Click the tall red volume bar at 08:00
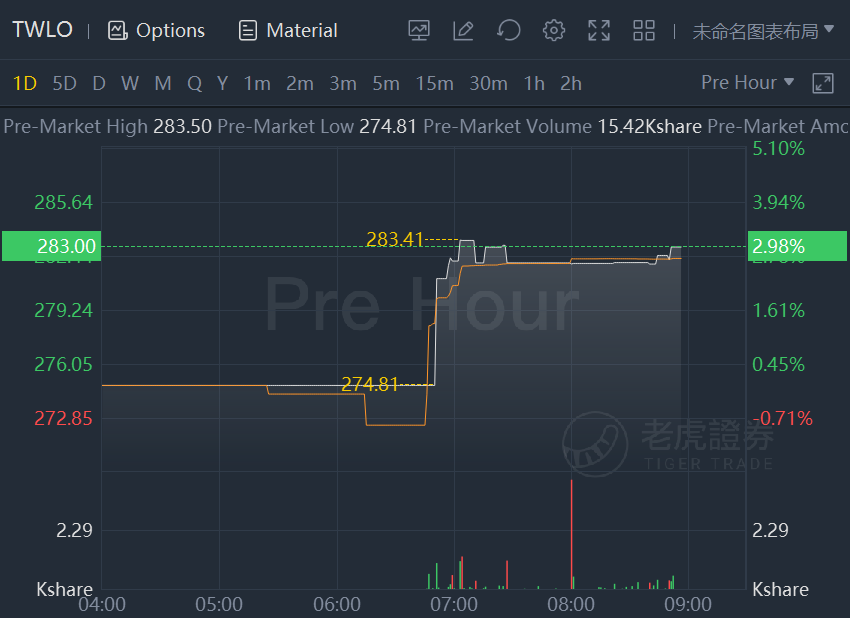This screenshot has width=850, height=618. click(571, 534)
